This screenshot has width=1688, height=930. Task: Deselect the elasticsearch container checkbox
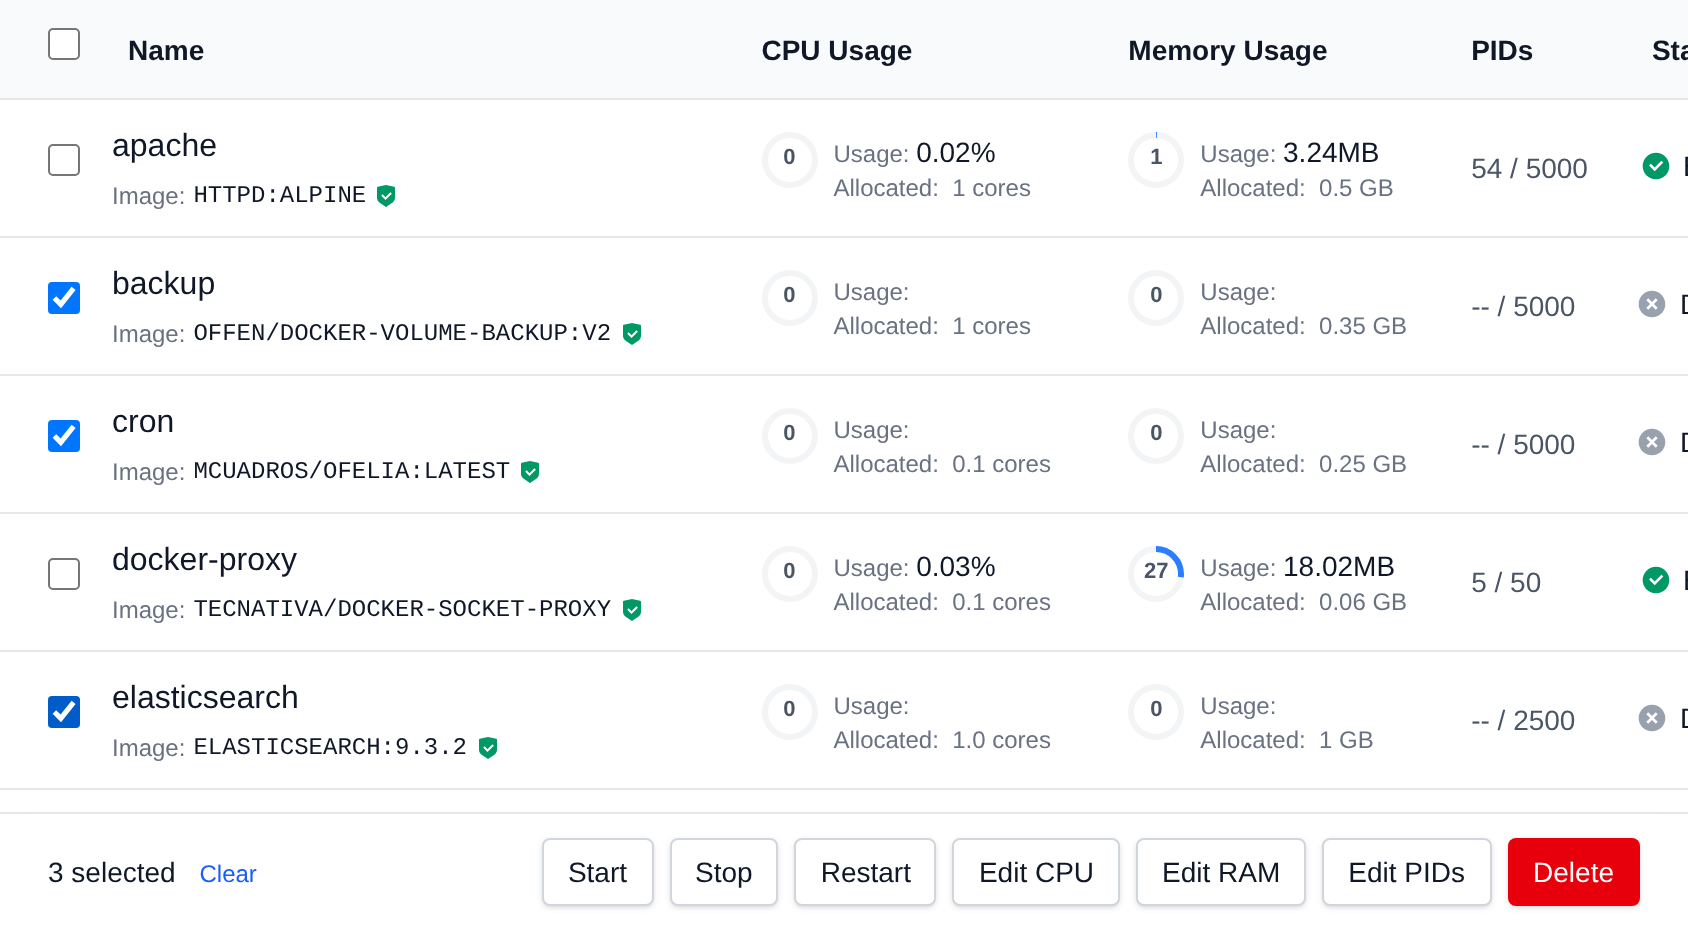point(64,712)
